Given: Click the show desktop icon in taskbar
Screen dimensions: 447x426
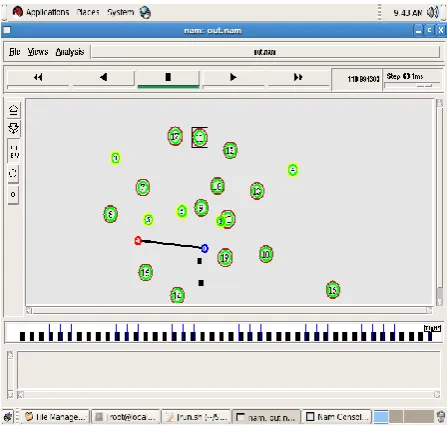Looking at the screenshot, I should (8, 417).
